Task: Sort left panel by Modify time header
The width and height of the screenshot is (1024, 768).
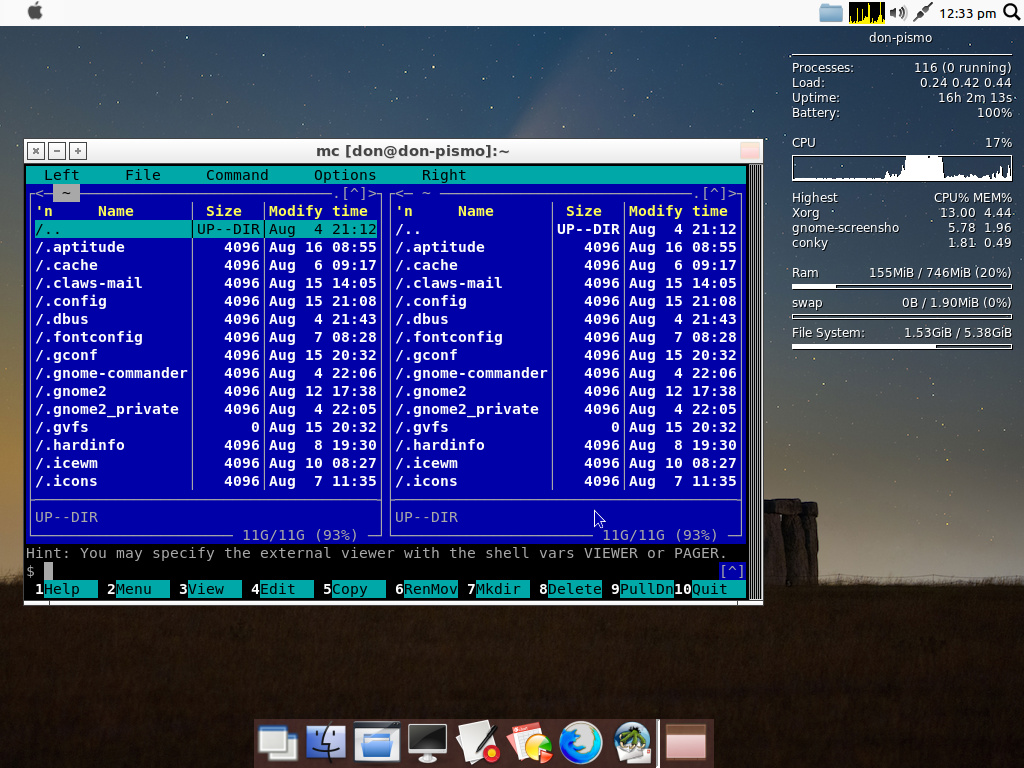Action: (x=318, y=211)
